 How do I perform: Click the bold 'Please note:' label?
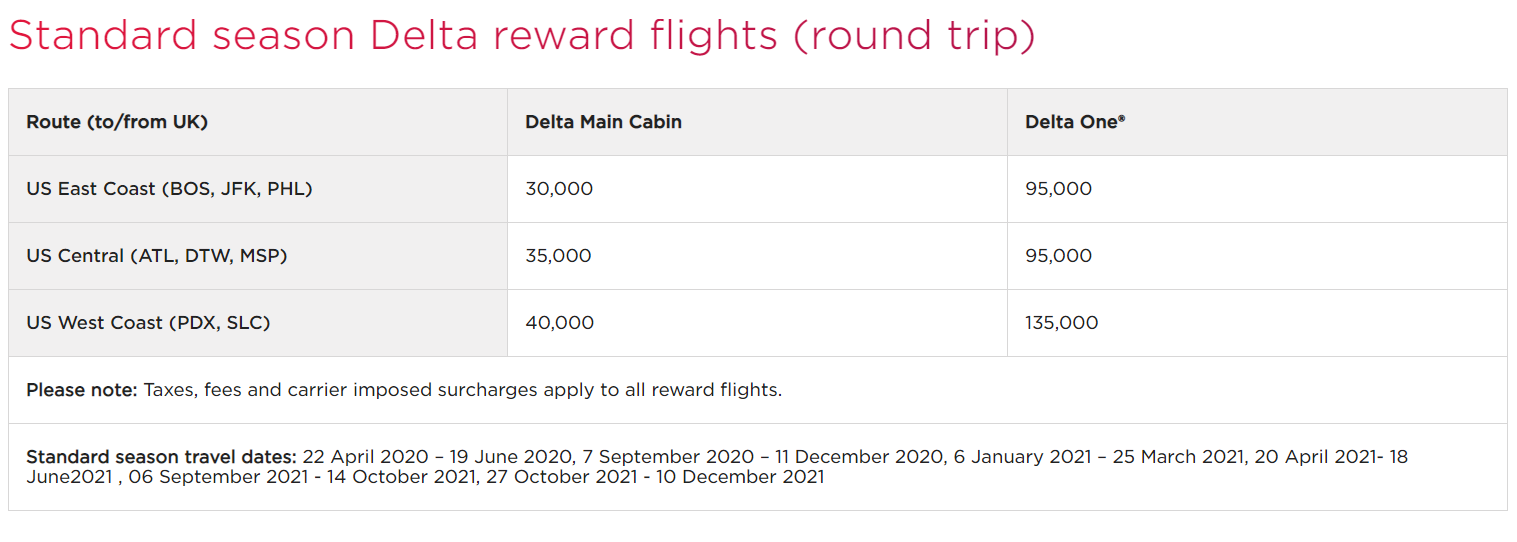(x=81, y=390)
